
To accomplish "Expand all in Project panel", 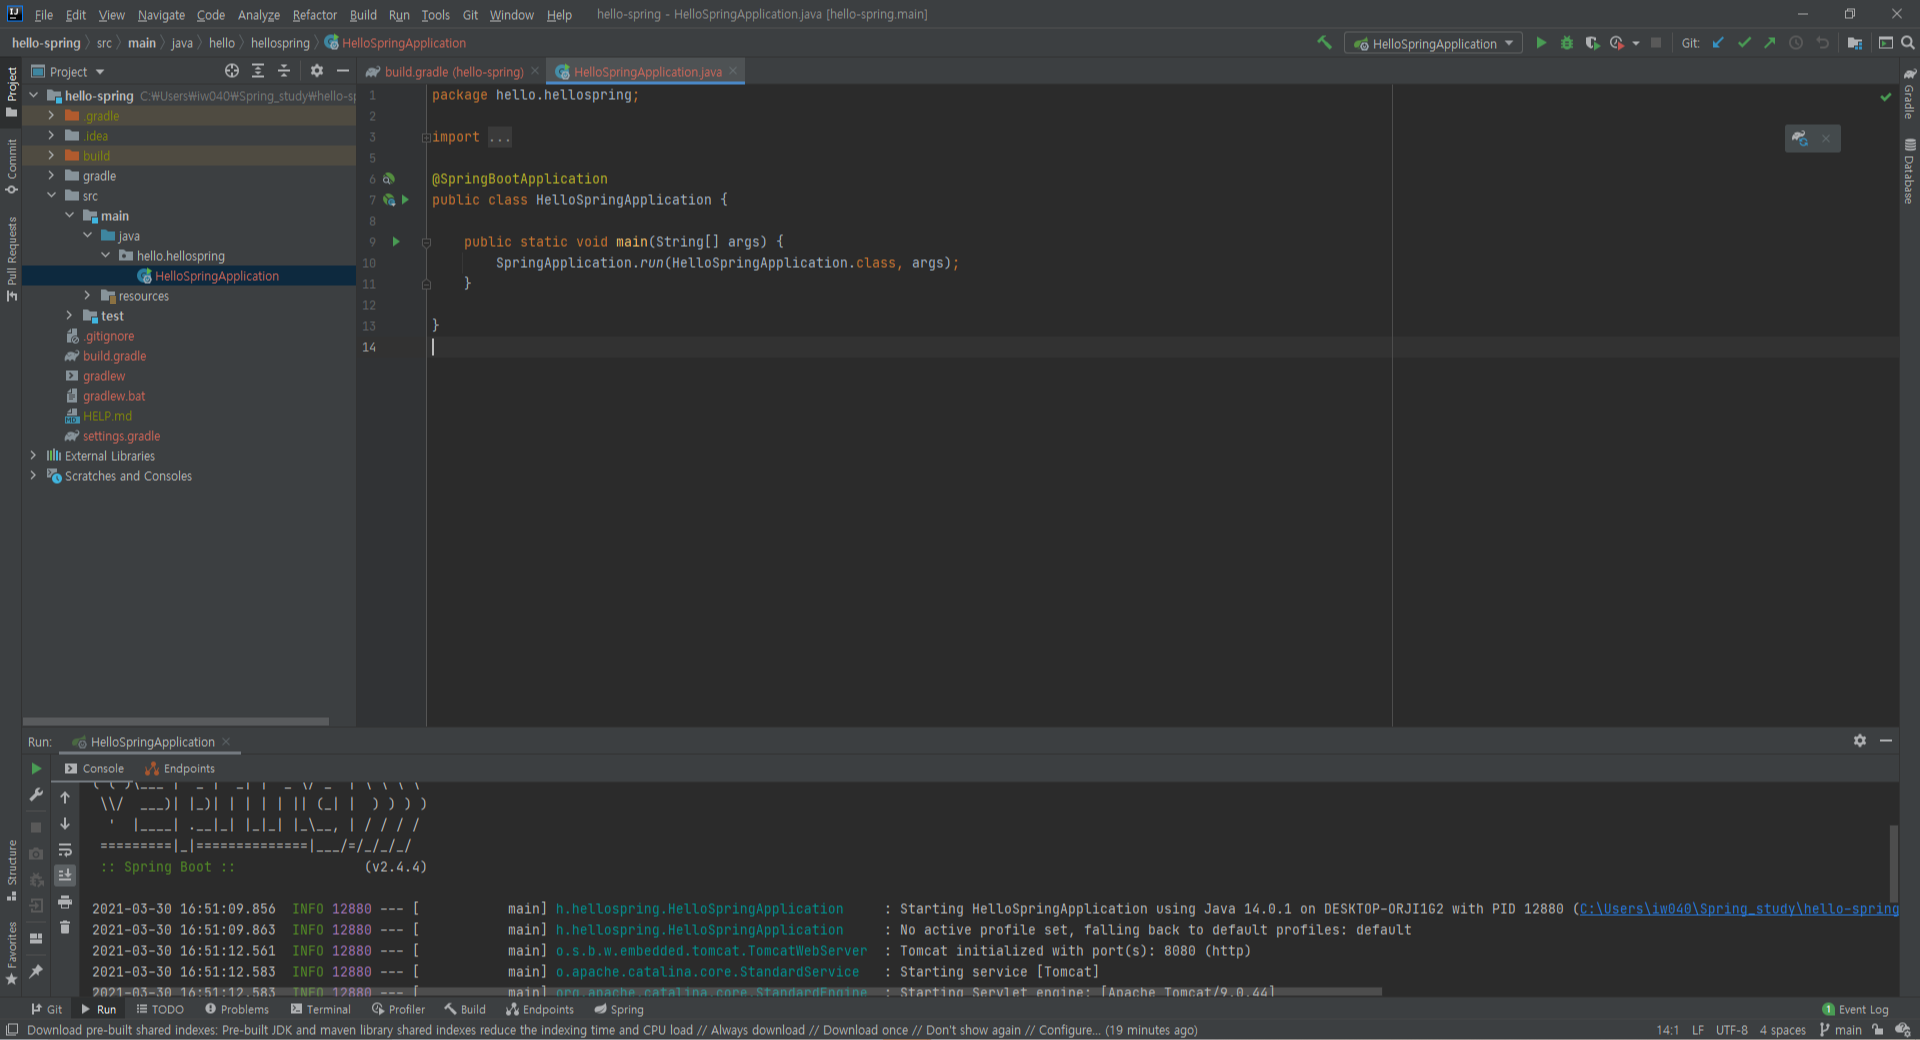I will click(258, 71).
